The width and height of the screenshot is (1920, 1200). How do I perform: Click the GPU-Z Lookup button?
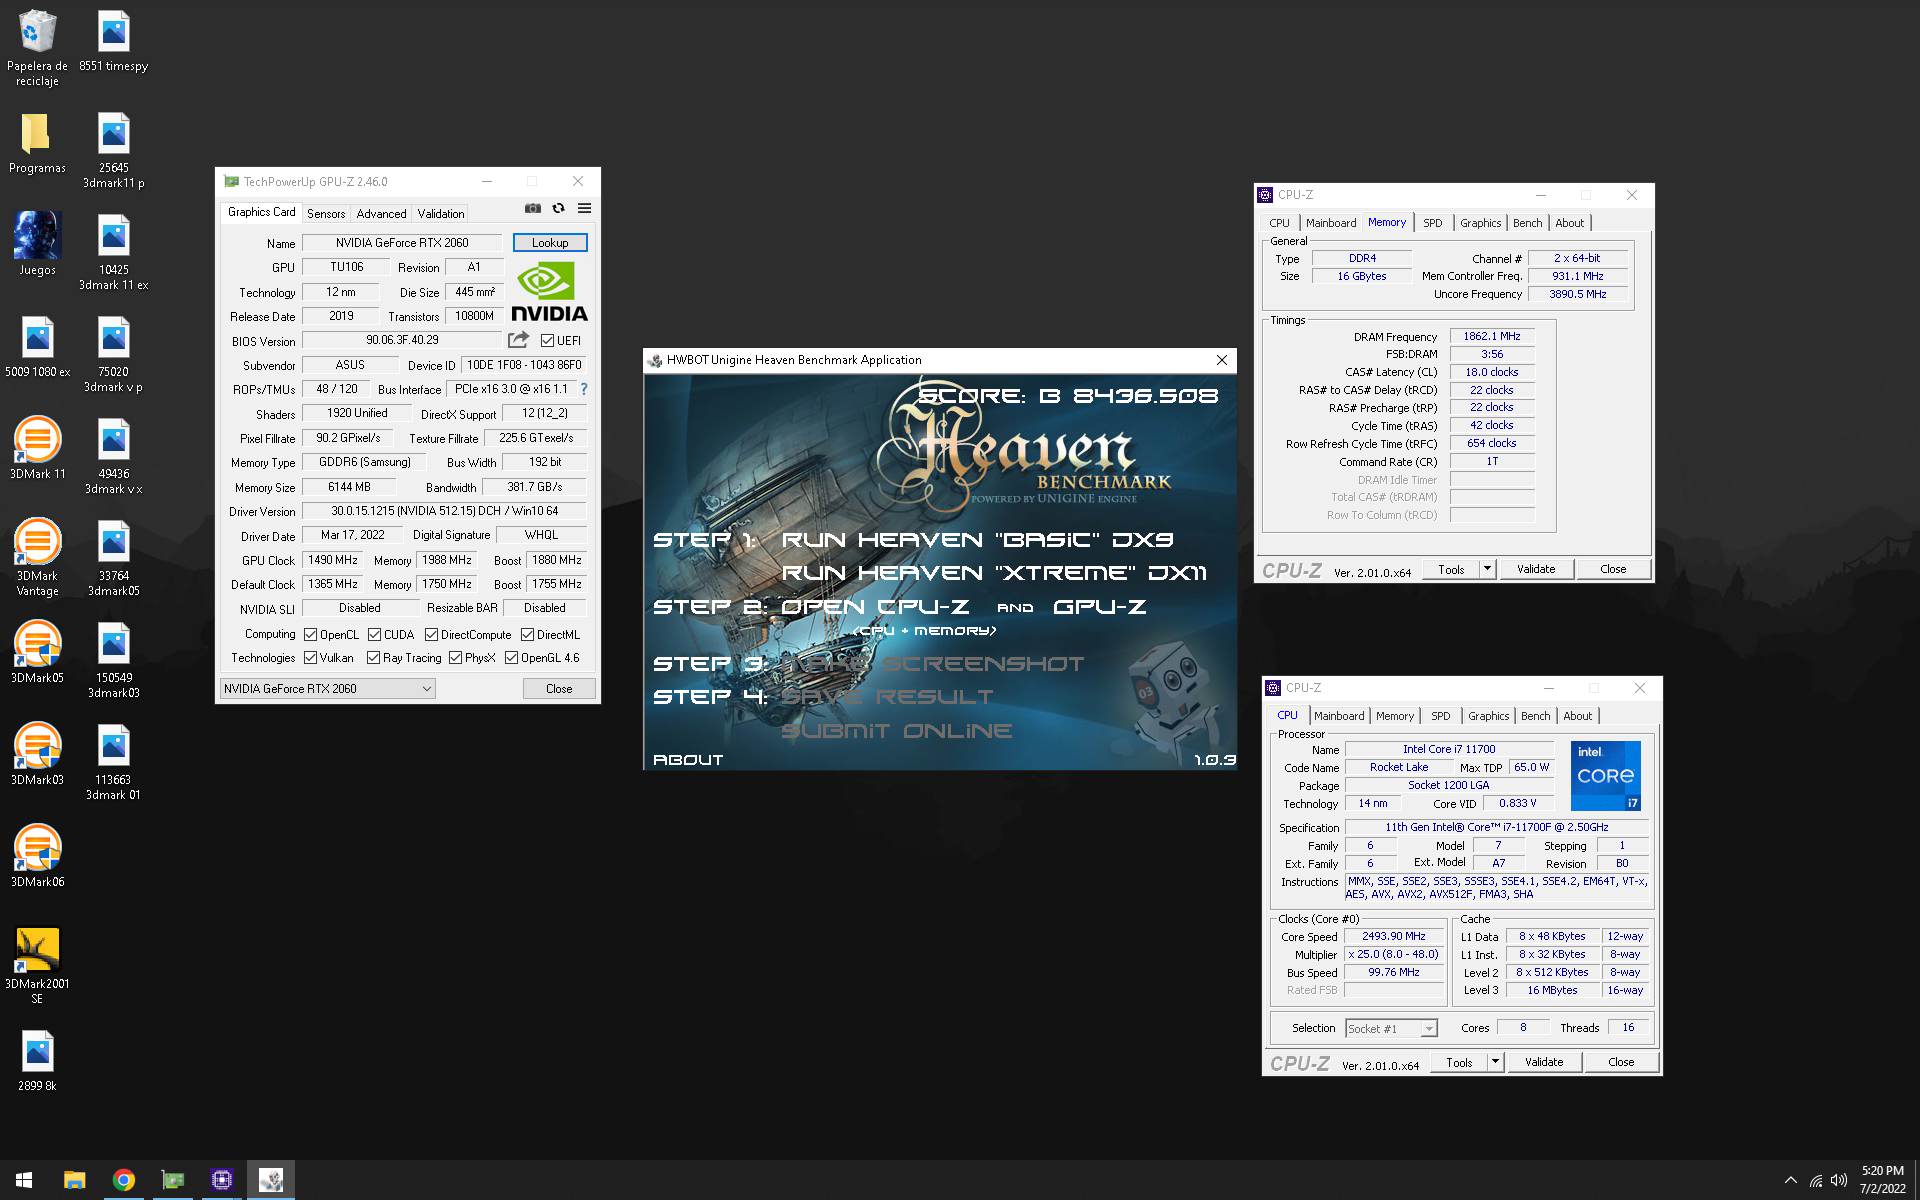[x=550, y=242]
